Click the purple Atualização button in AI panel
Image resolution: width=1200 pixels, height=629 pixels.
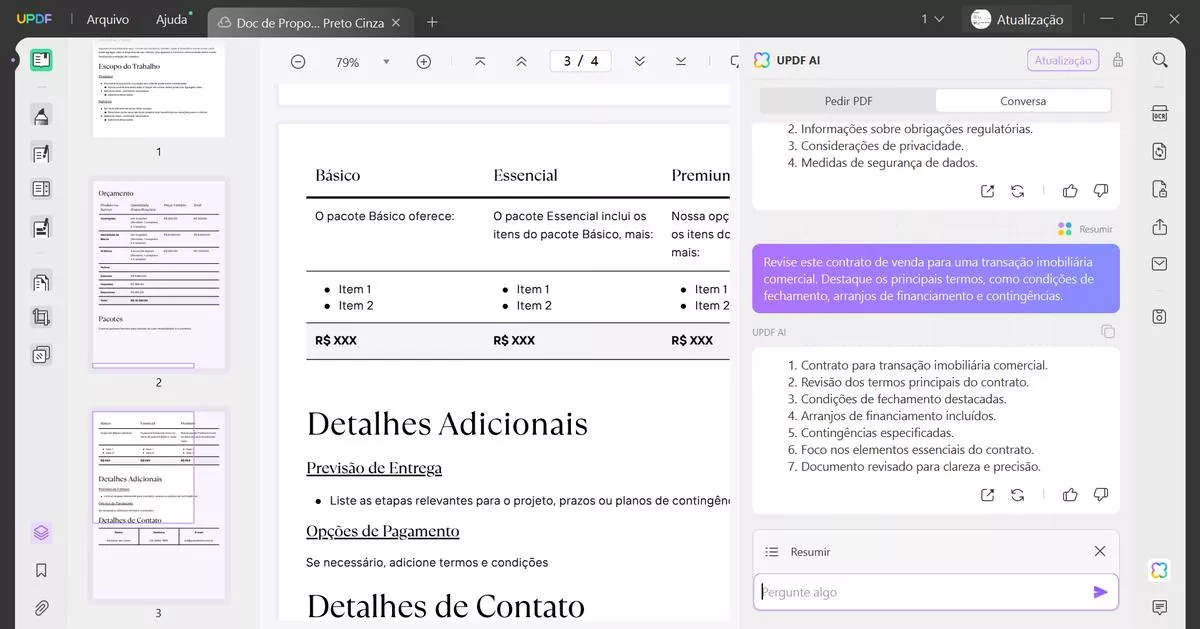(1062, 60)
